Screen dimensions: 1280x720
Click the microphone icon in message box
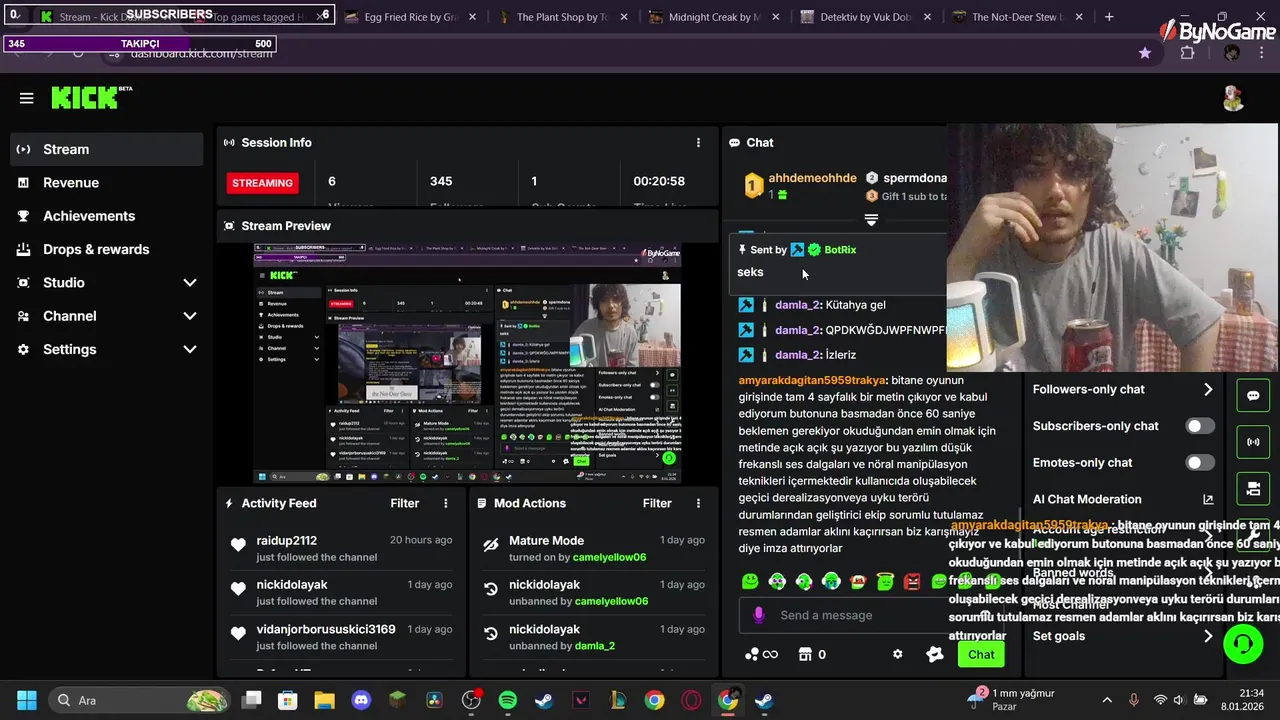(759, 615)
